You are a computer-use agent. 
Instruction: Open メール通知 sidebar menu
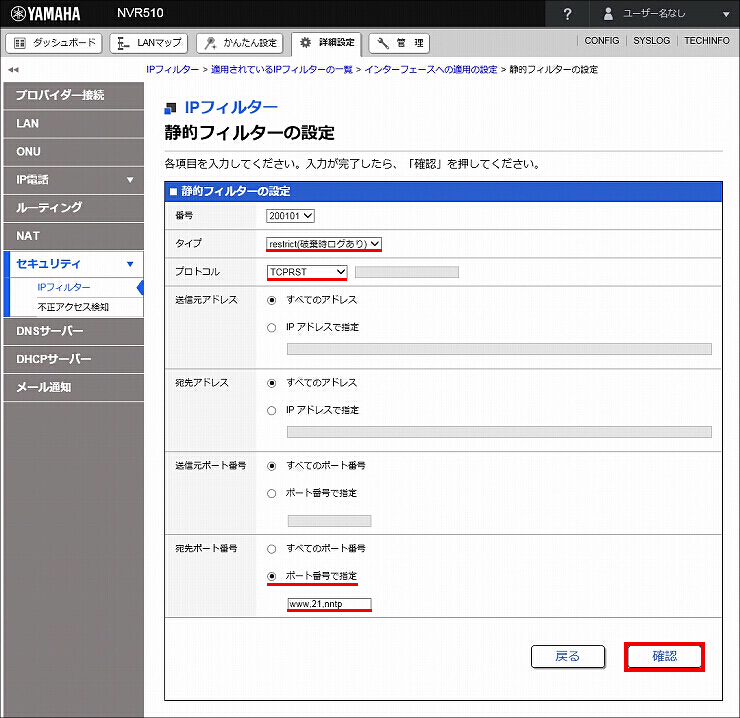tap(74, 388)
